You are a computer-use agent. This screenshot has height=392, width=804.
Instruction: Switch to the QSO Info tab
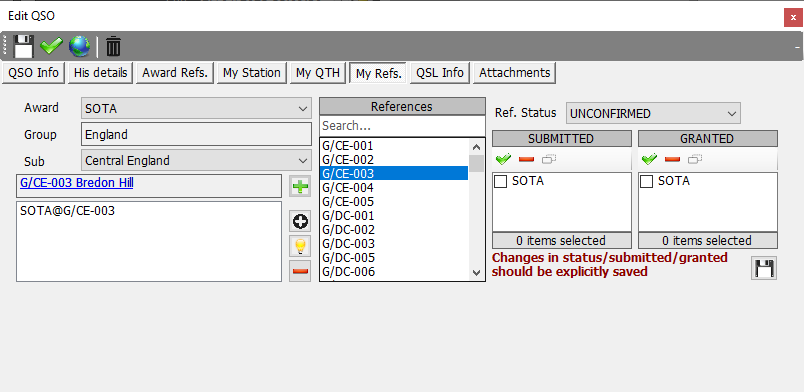[x=34, y=73]
